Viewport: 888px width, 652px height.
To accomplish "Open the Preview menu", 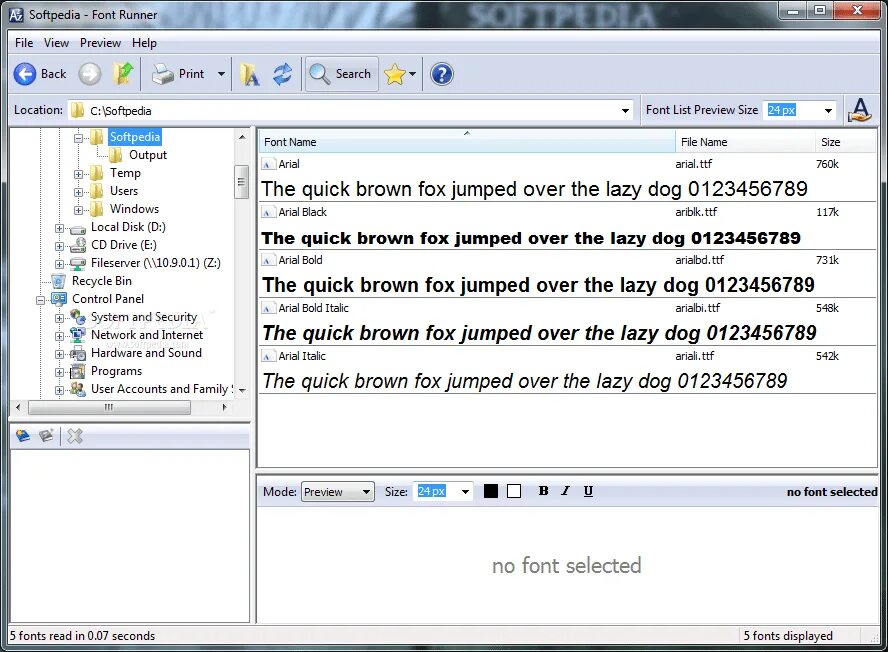I will coord(100,43).
